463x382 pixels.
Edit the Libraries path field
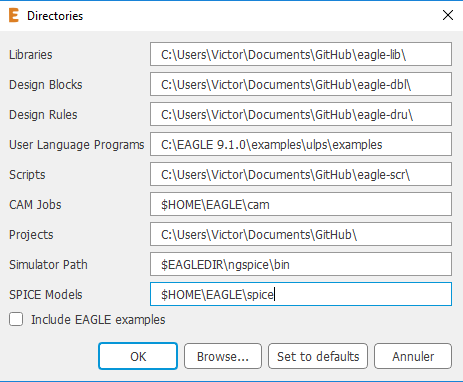(x=301, y=54)
